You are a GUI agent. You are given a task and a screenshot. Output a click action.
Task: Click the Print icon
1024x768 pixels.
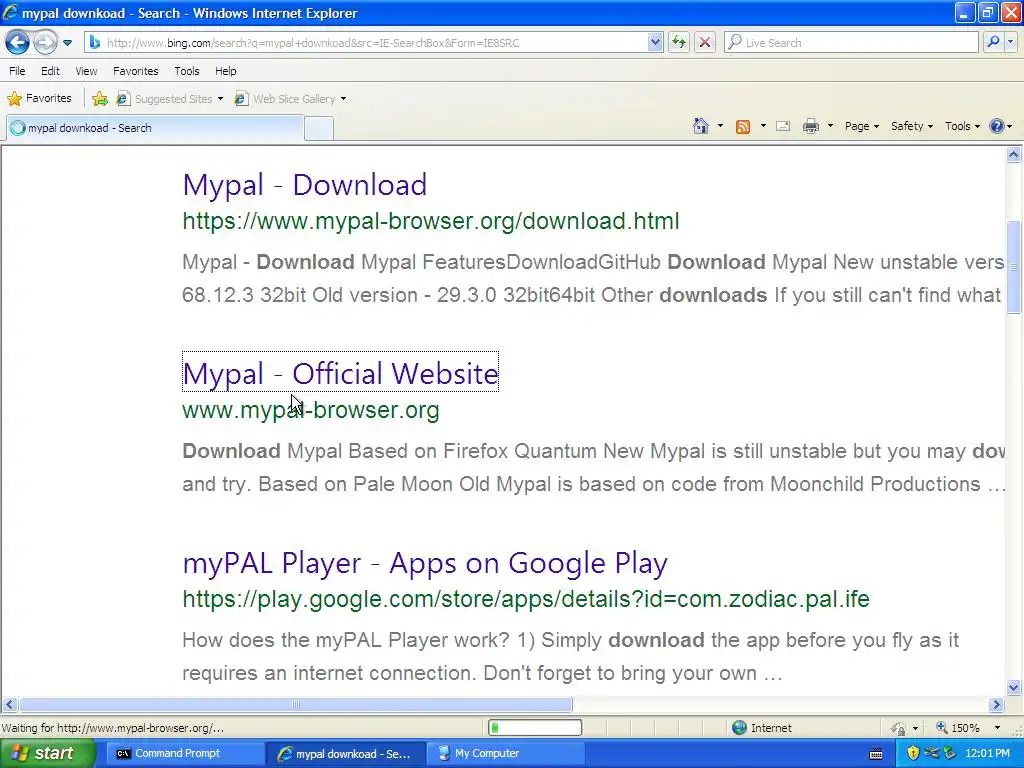[x=810, y=126]
